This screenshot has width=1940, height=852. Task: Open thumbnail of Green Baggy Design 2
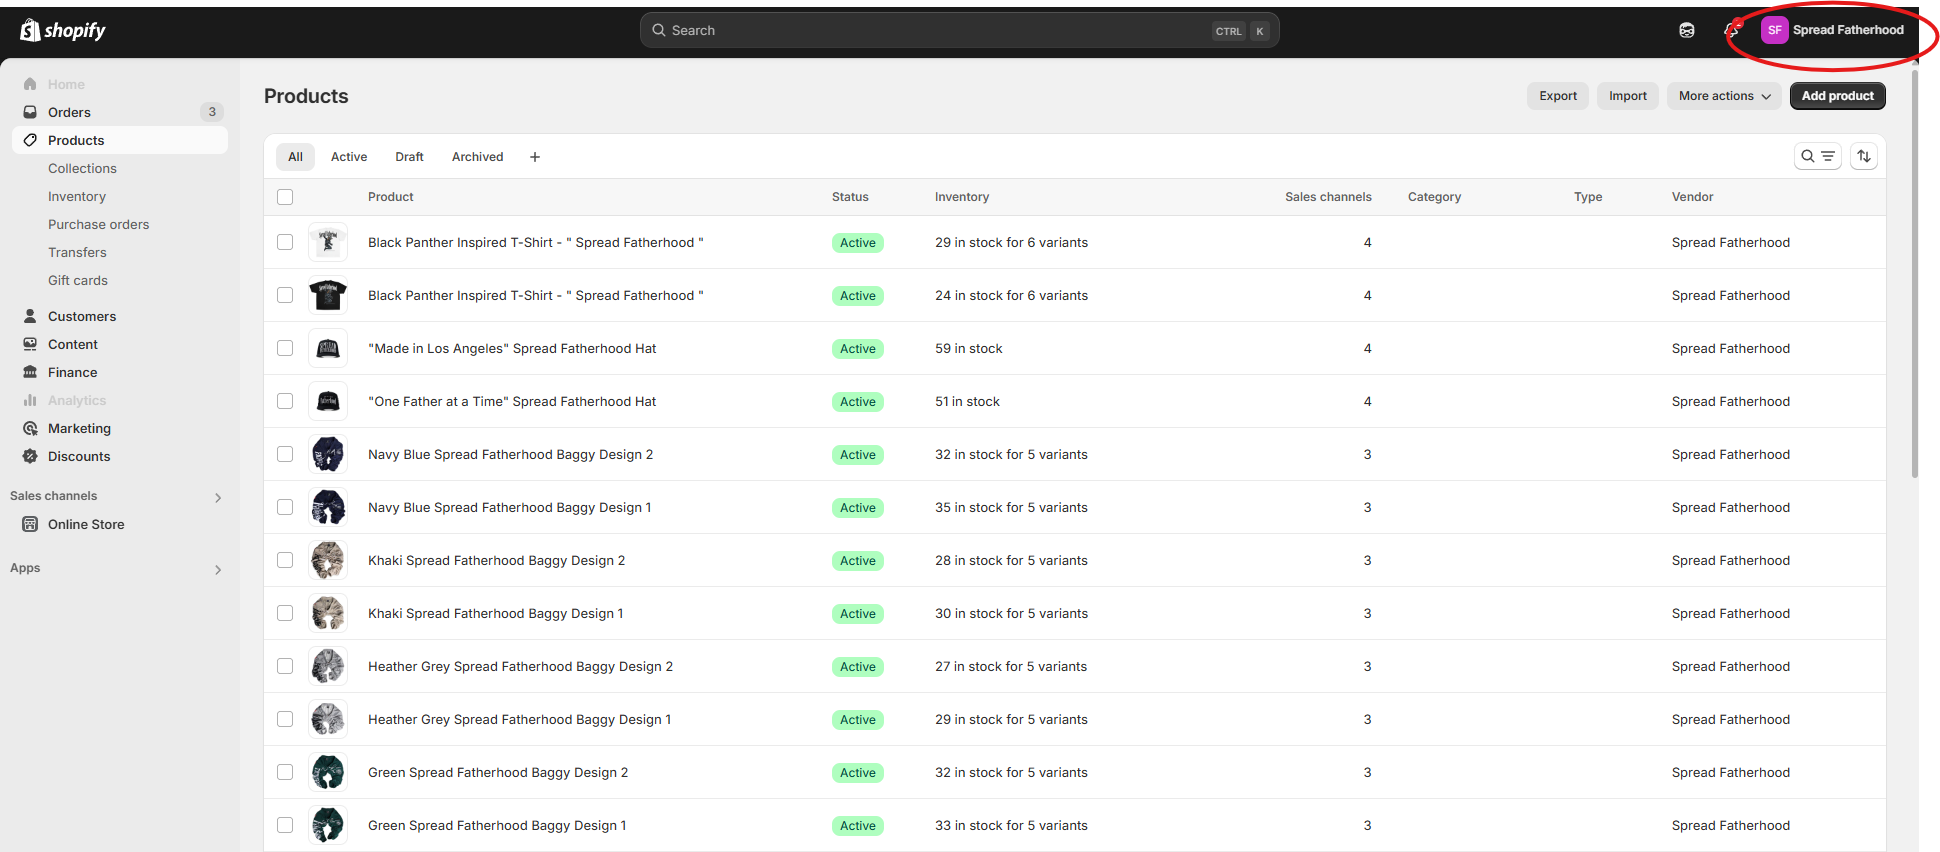point(328,772)
